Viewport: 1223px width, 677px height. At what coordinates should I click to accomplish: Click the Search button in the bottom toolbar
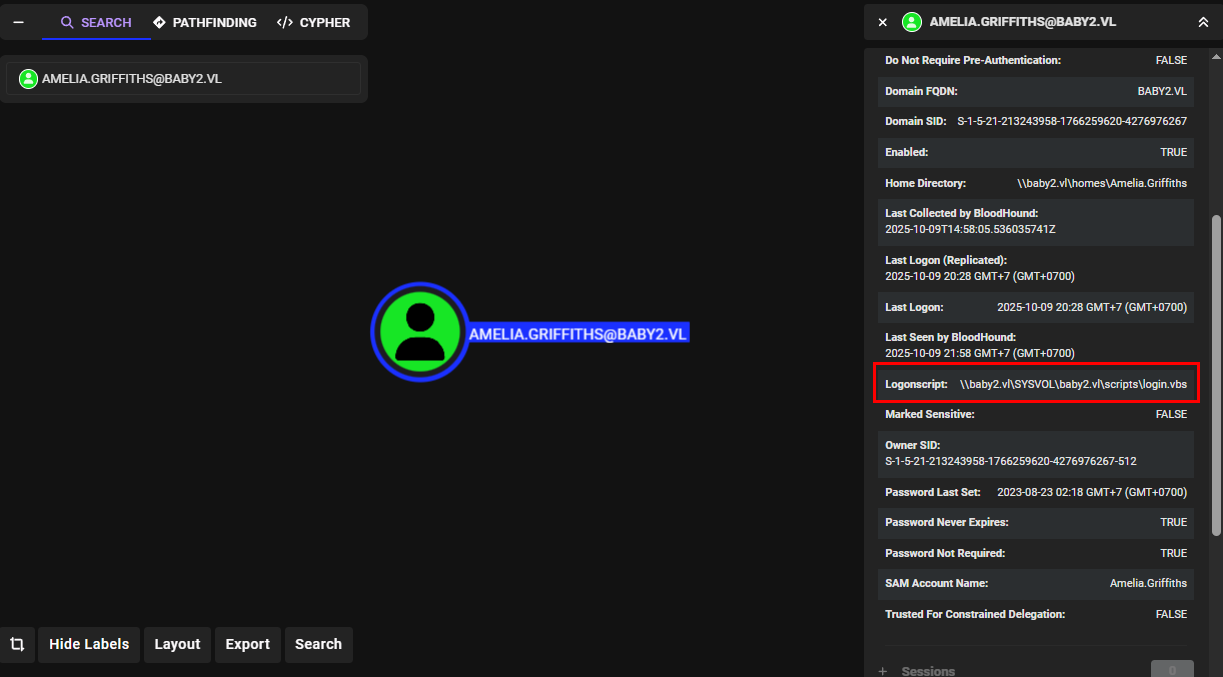(x=319, y=644)
